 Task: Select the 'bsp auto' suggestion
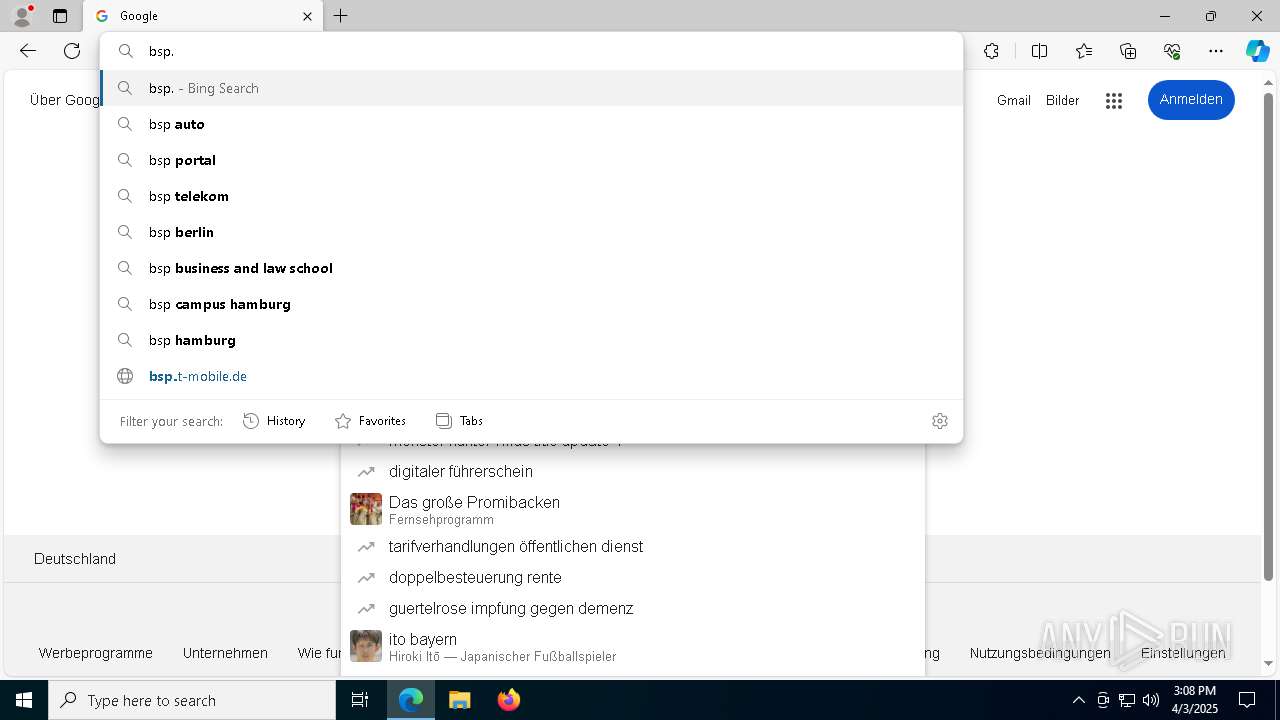pos(531,124)
